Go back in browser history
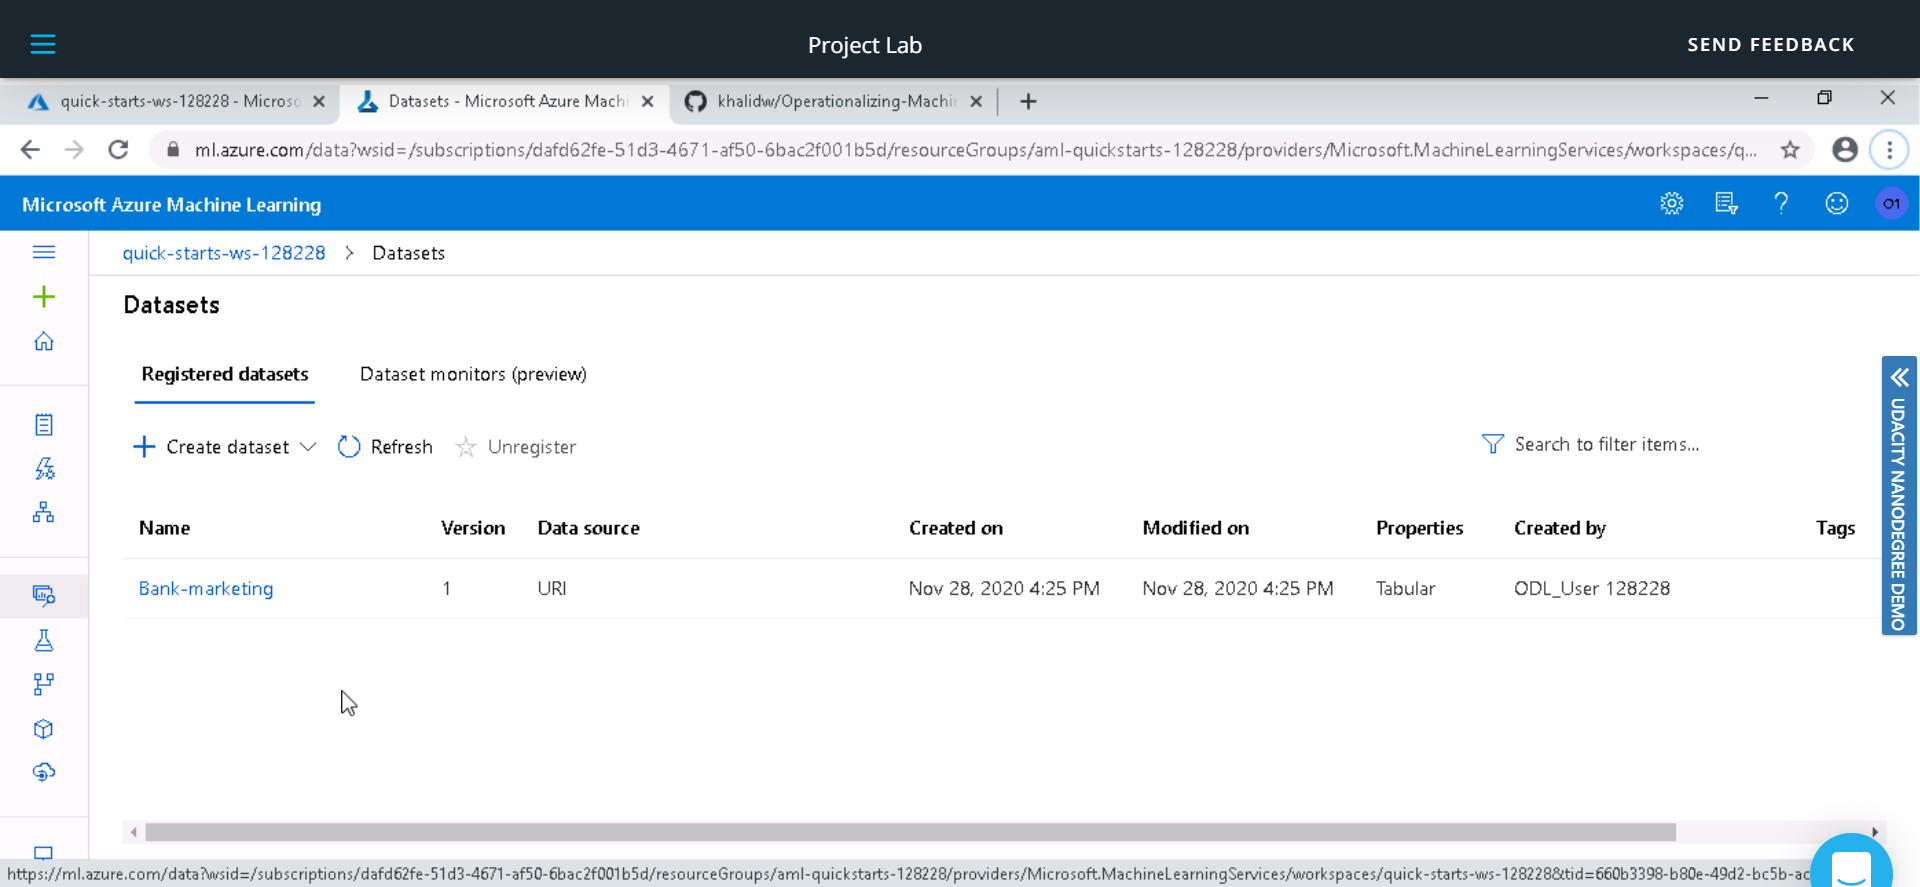This screenshot has height=887, width=1920. click(x=30, y=150)
